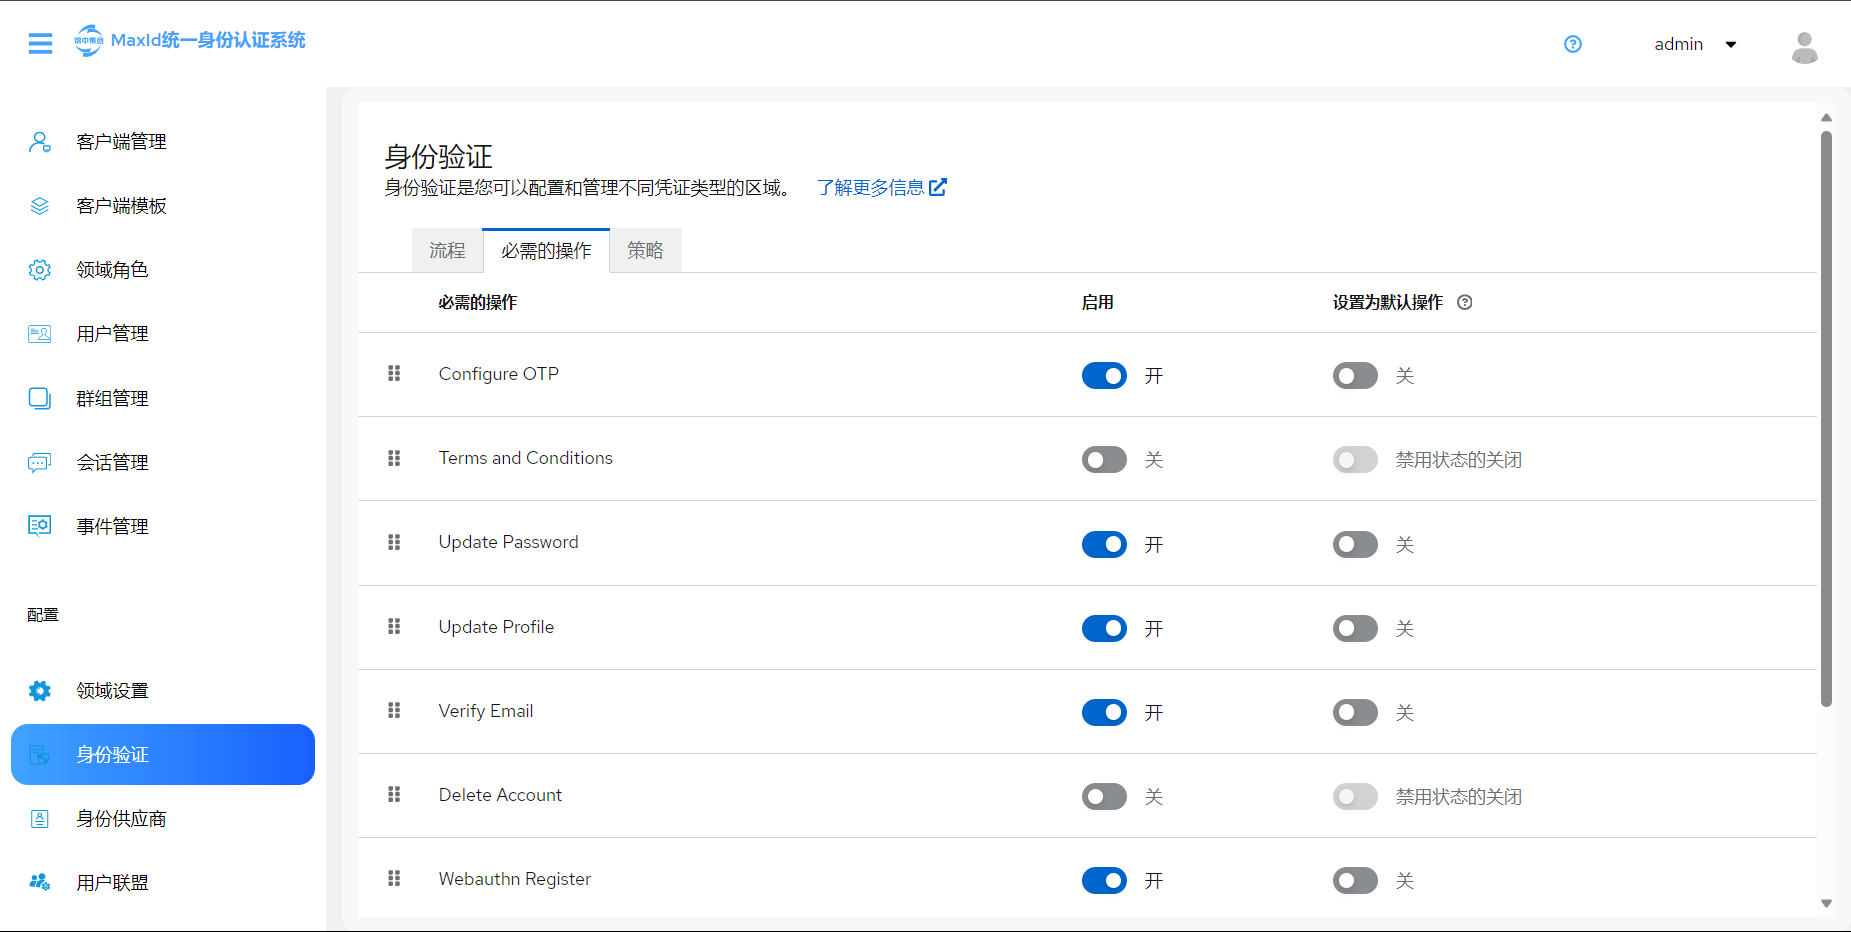Set Configure OTP as default action
Image resolution: width=1851 pixels, height=932 pixels.
pyautogui.click(x=1355, y=375)
